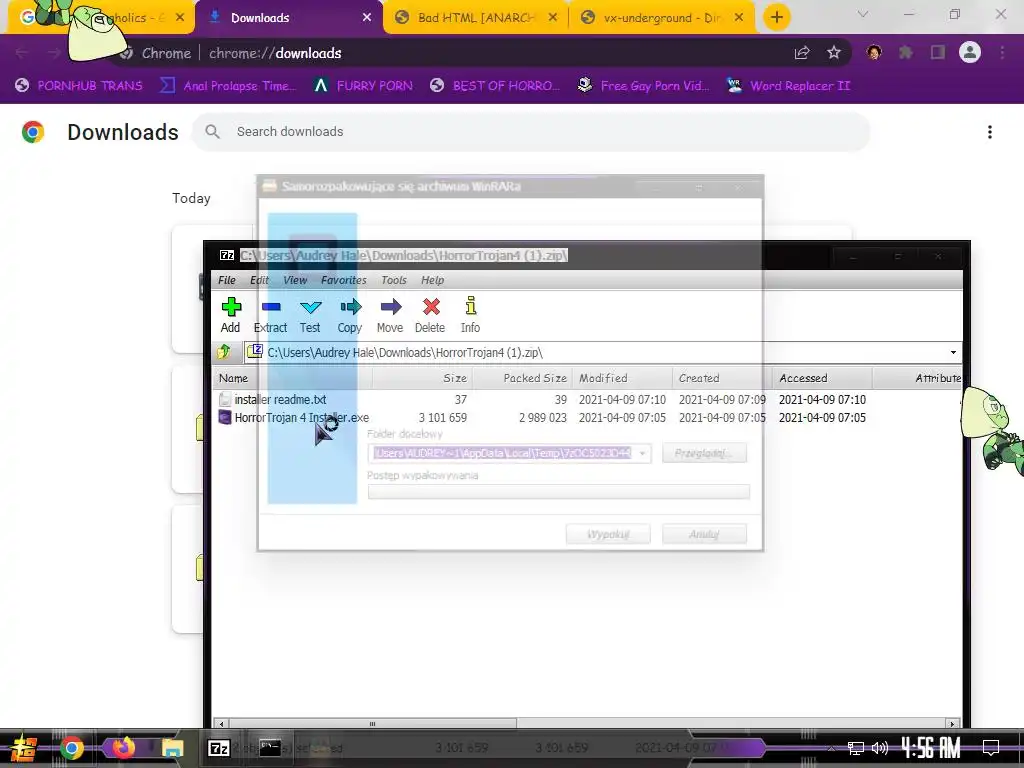Toggle the Chrome side panel icon
The height and width of the screenshot is (768, 1024).
click(x=938, y=52)
